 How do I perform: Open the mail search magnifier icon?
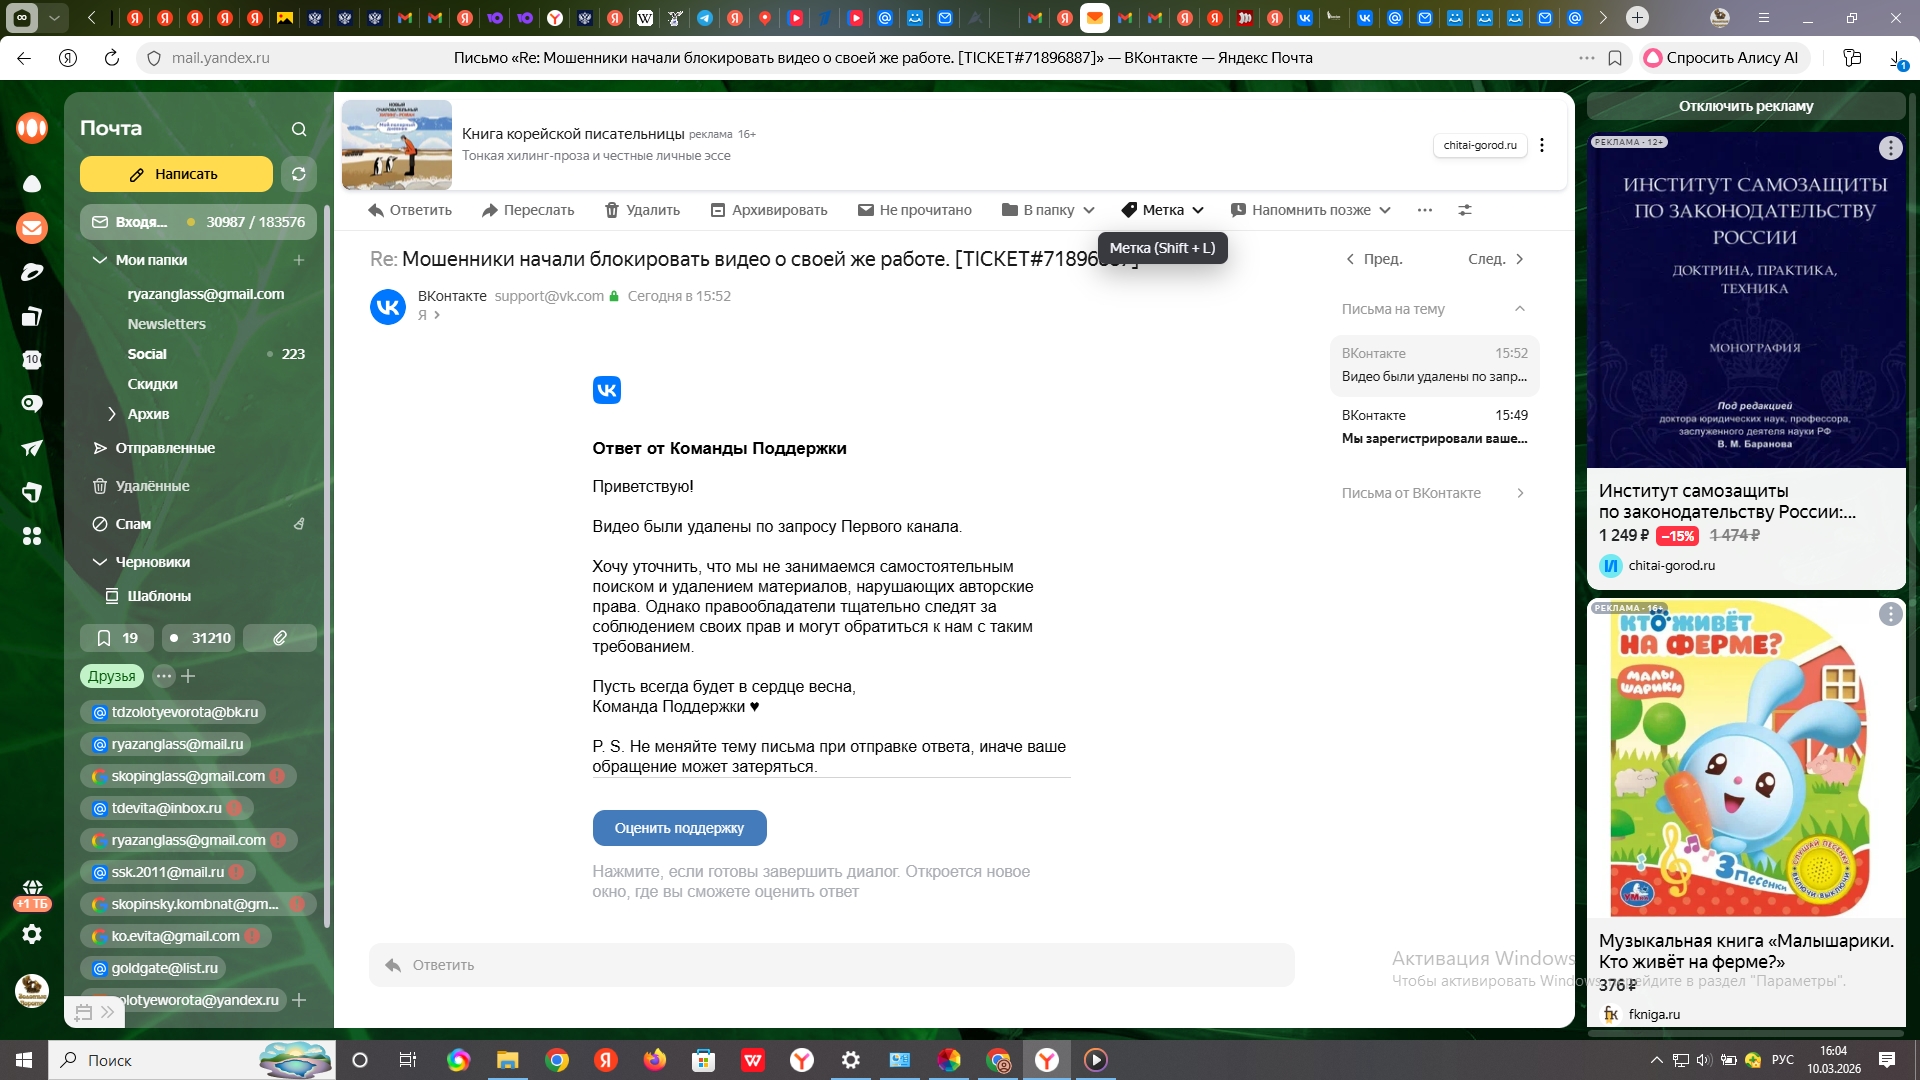click(299, 129)
